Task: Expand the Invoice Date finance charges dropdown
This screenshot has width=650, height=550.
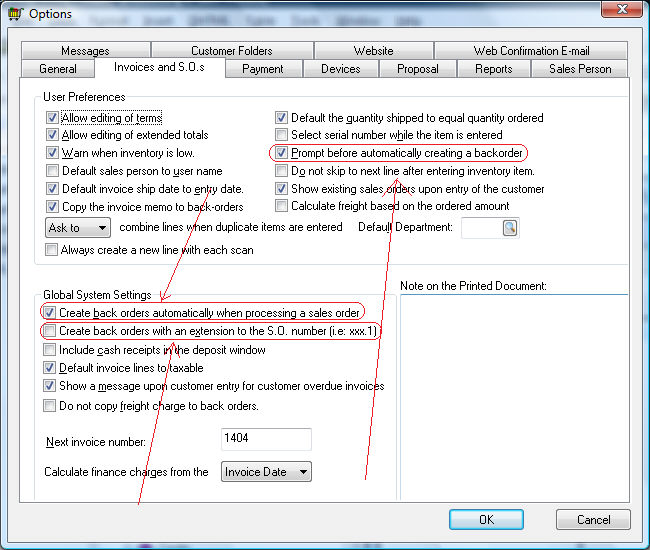Action: 266,472
